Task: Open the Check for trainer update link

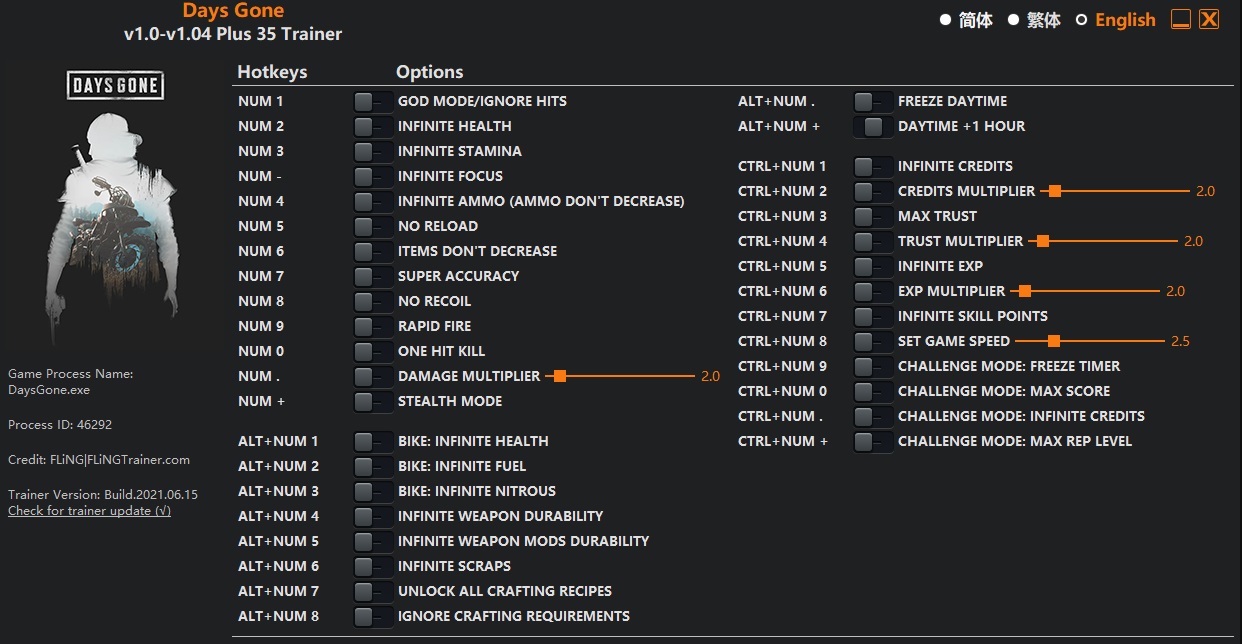Action: [89, 511]
